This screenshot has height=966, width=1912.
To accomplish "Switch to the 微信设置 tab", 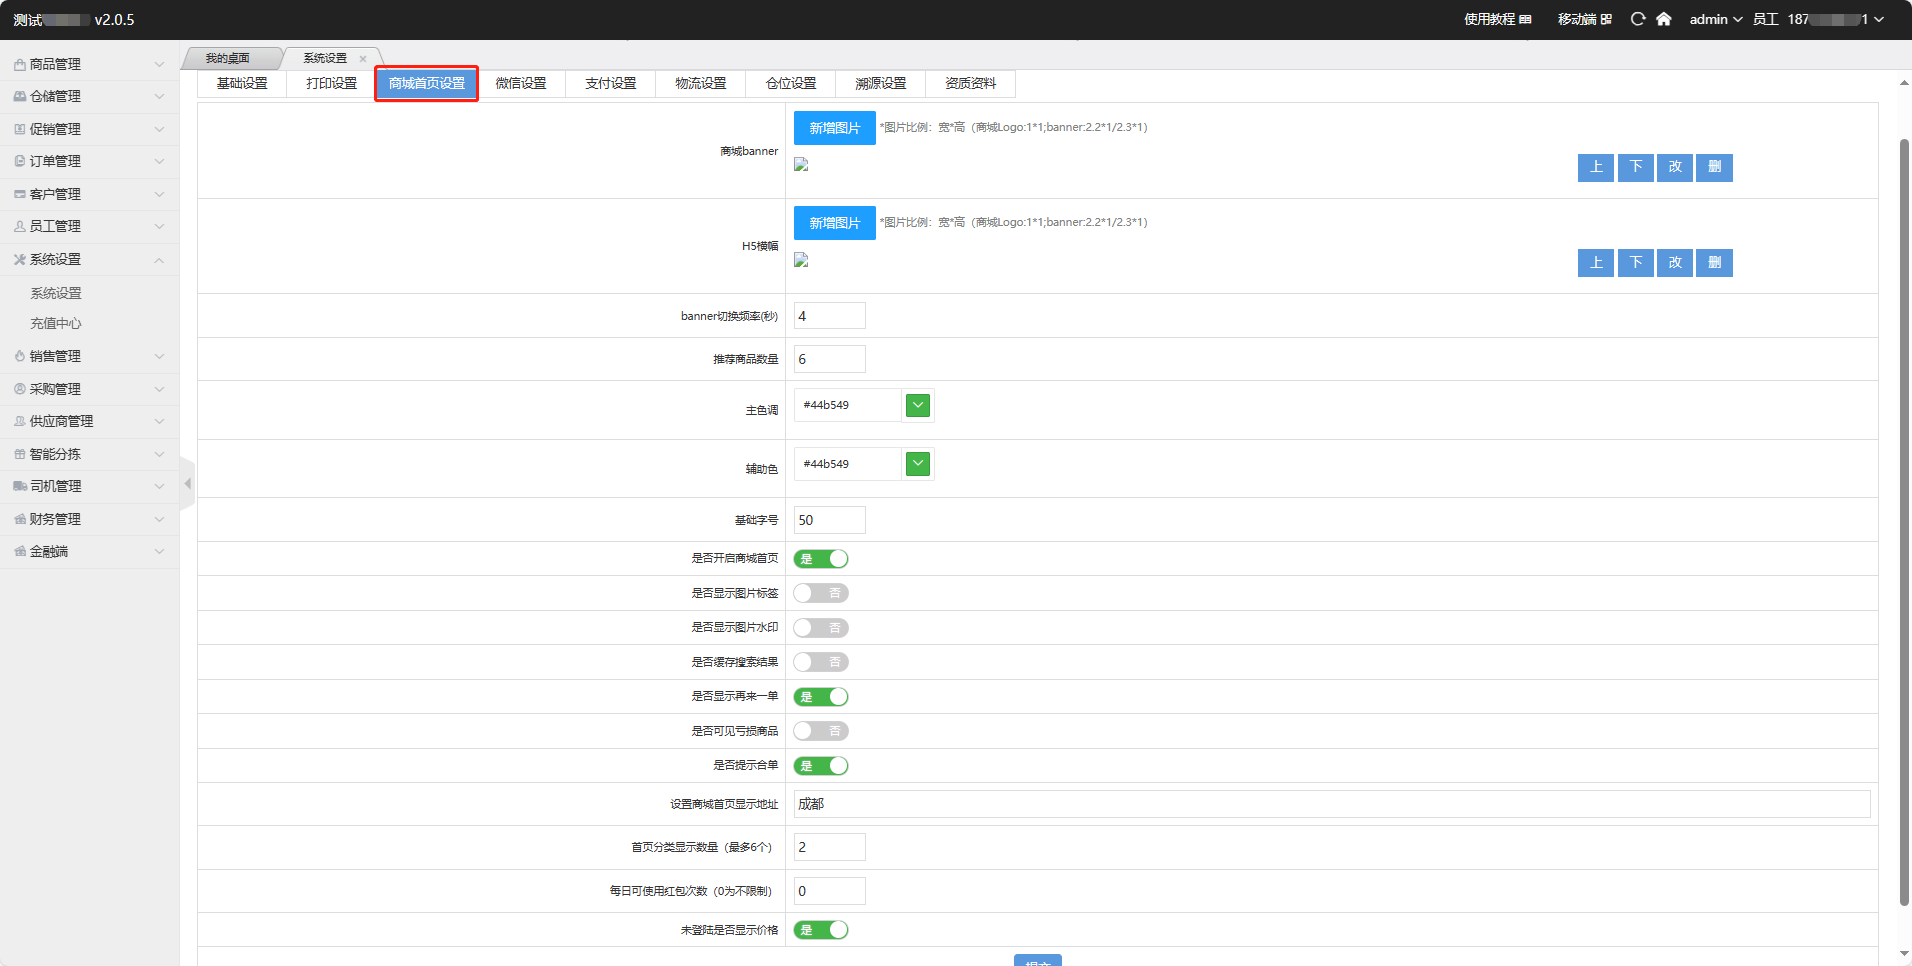I will (x=521, y=84).
